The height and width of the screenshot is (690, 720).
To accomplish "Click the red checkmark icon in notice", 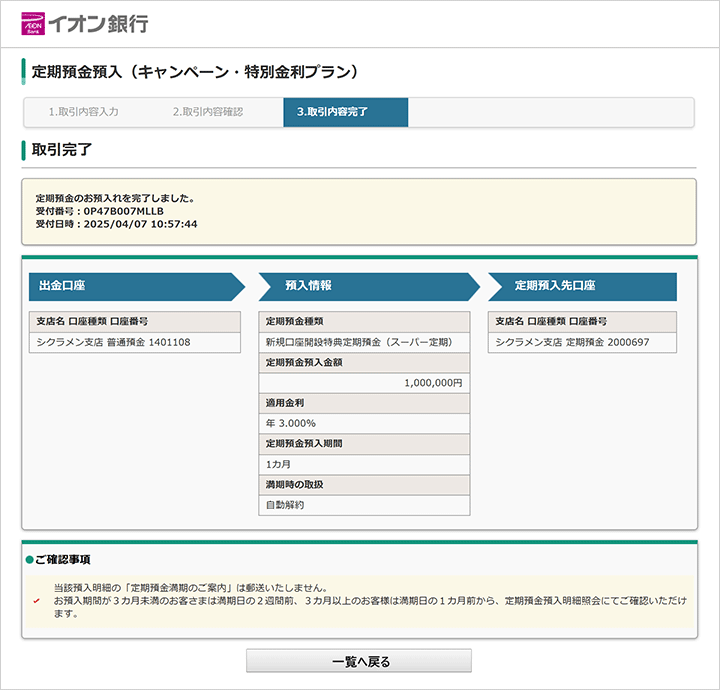I will [37, 600].
